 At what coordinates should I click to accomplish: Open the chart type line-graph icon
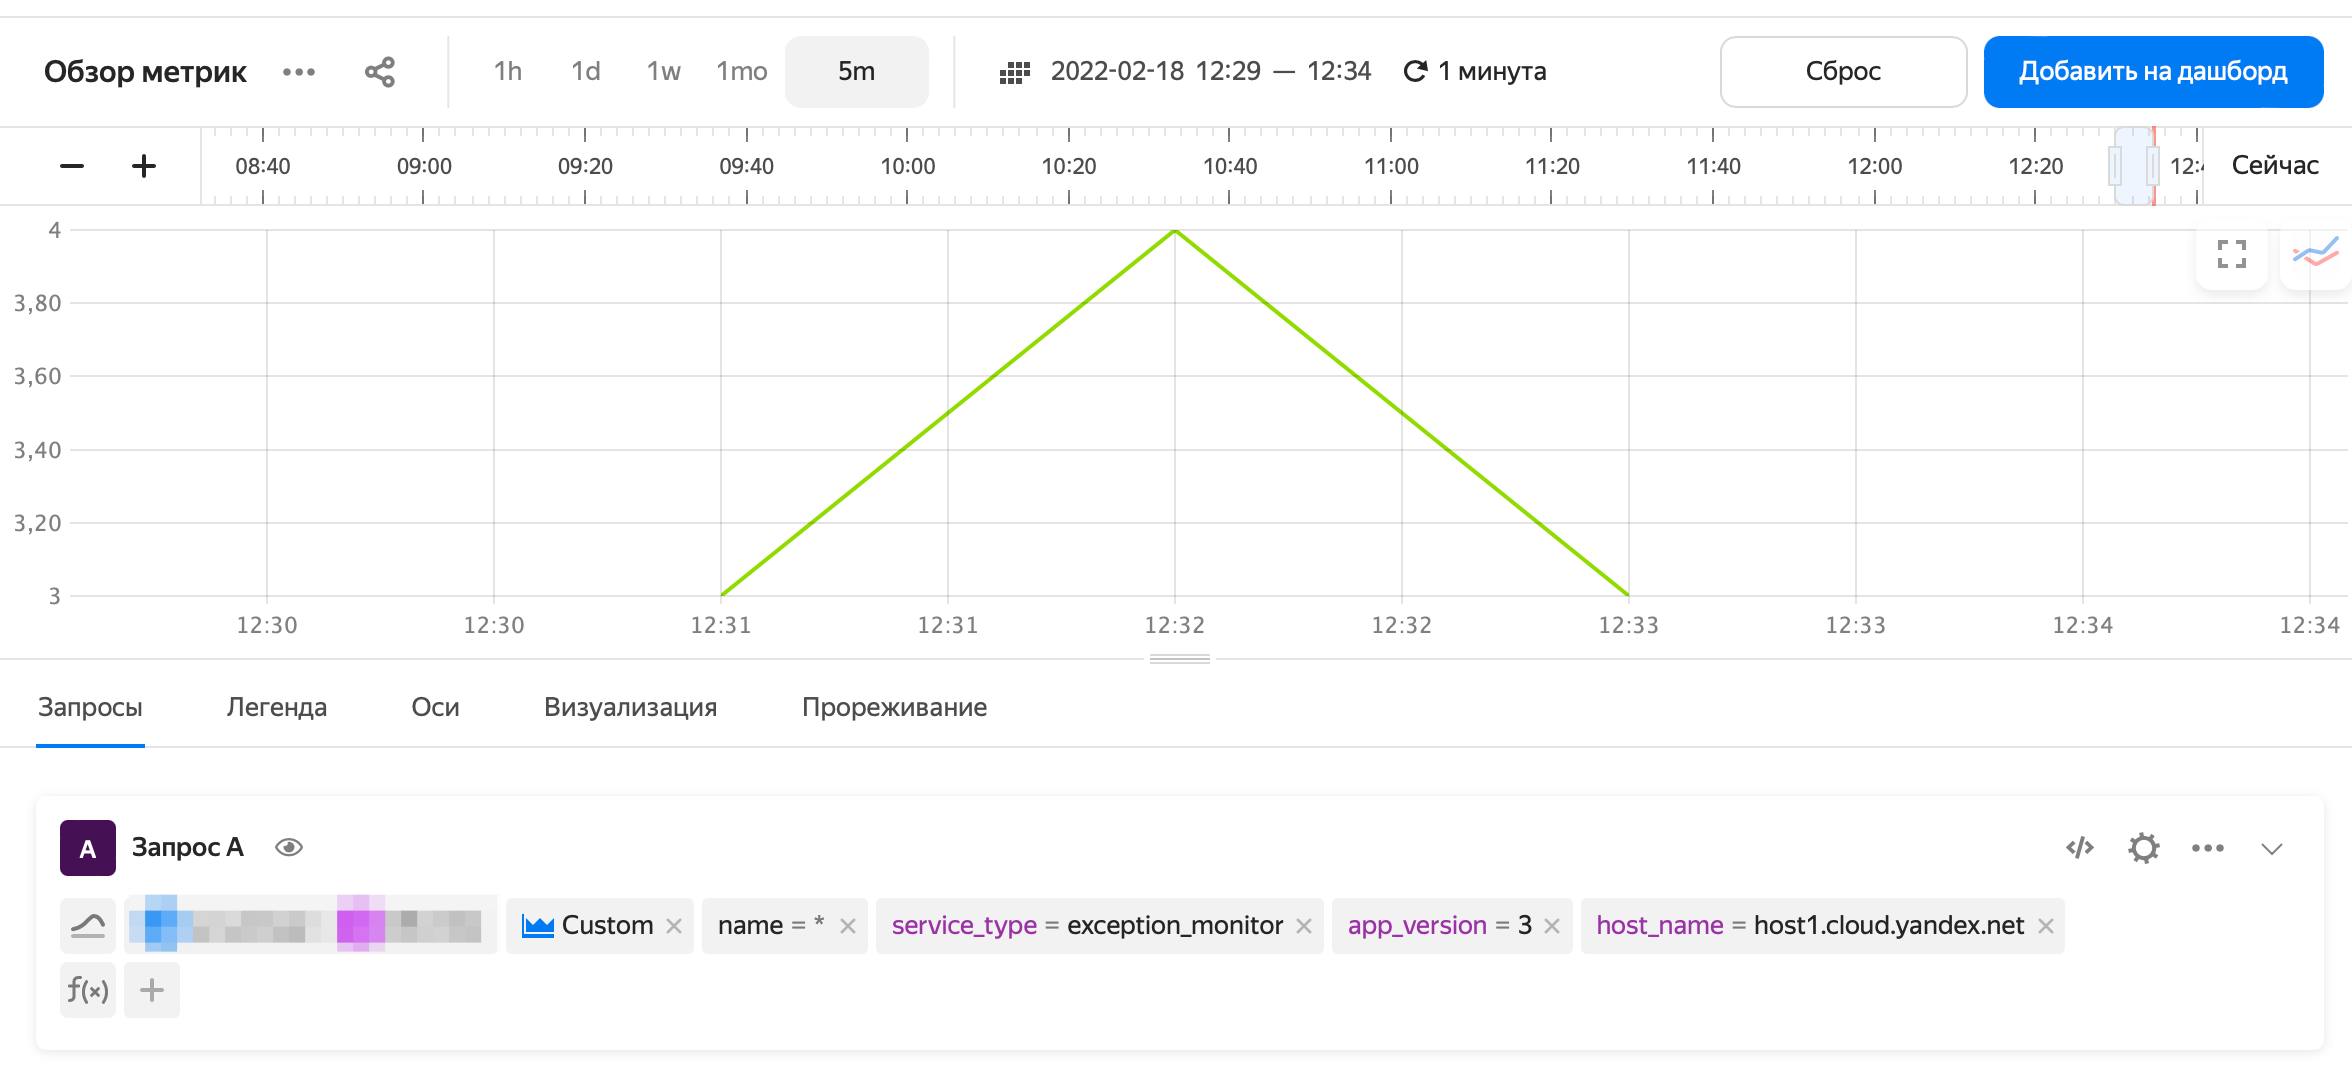coord(2315,254)
